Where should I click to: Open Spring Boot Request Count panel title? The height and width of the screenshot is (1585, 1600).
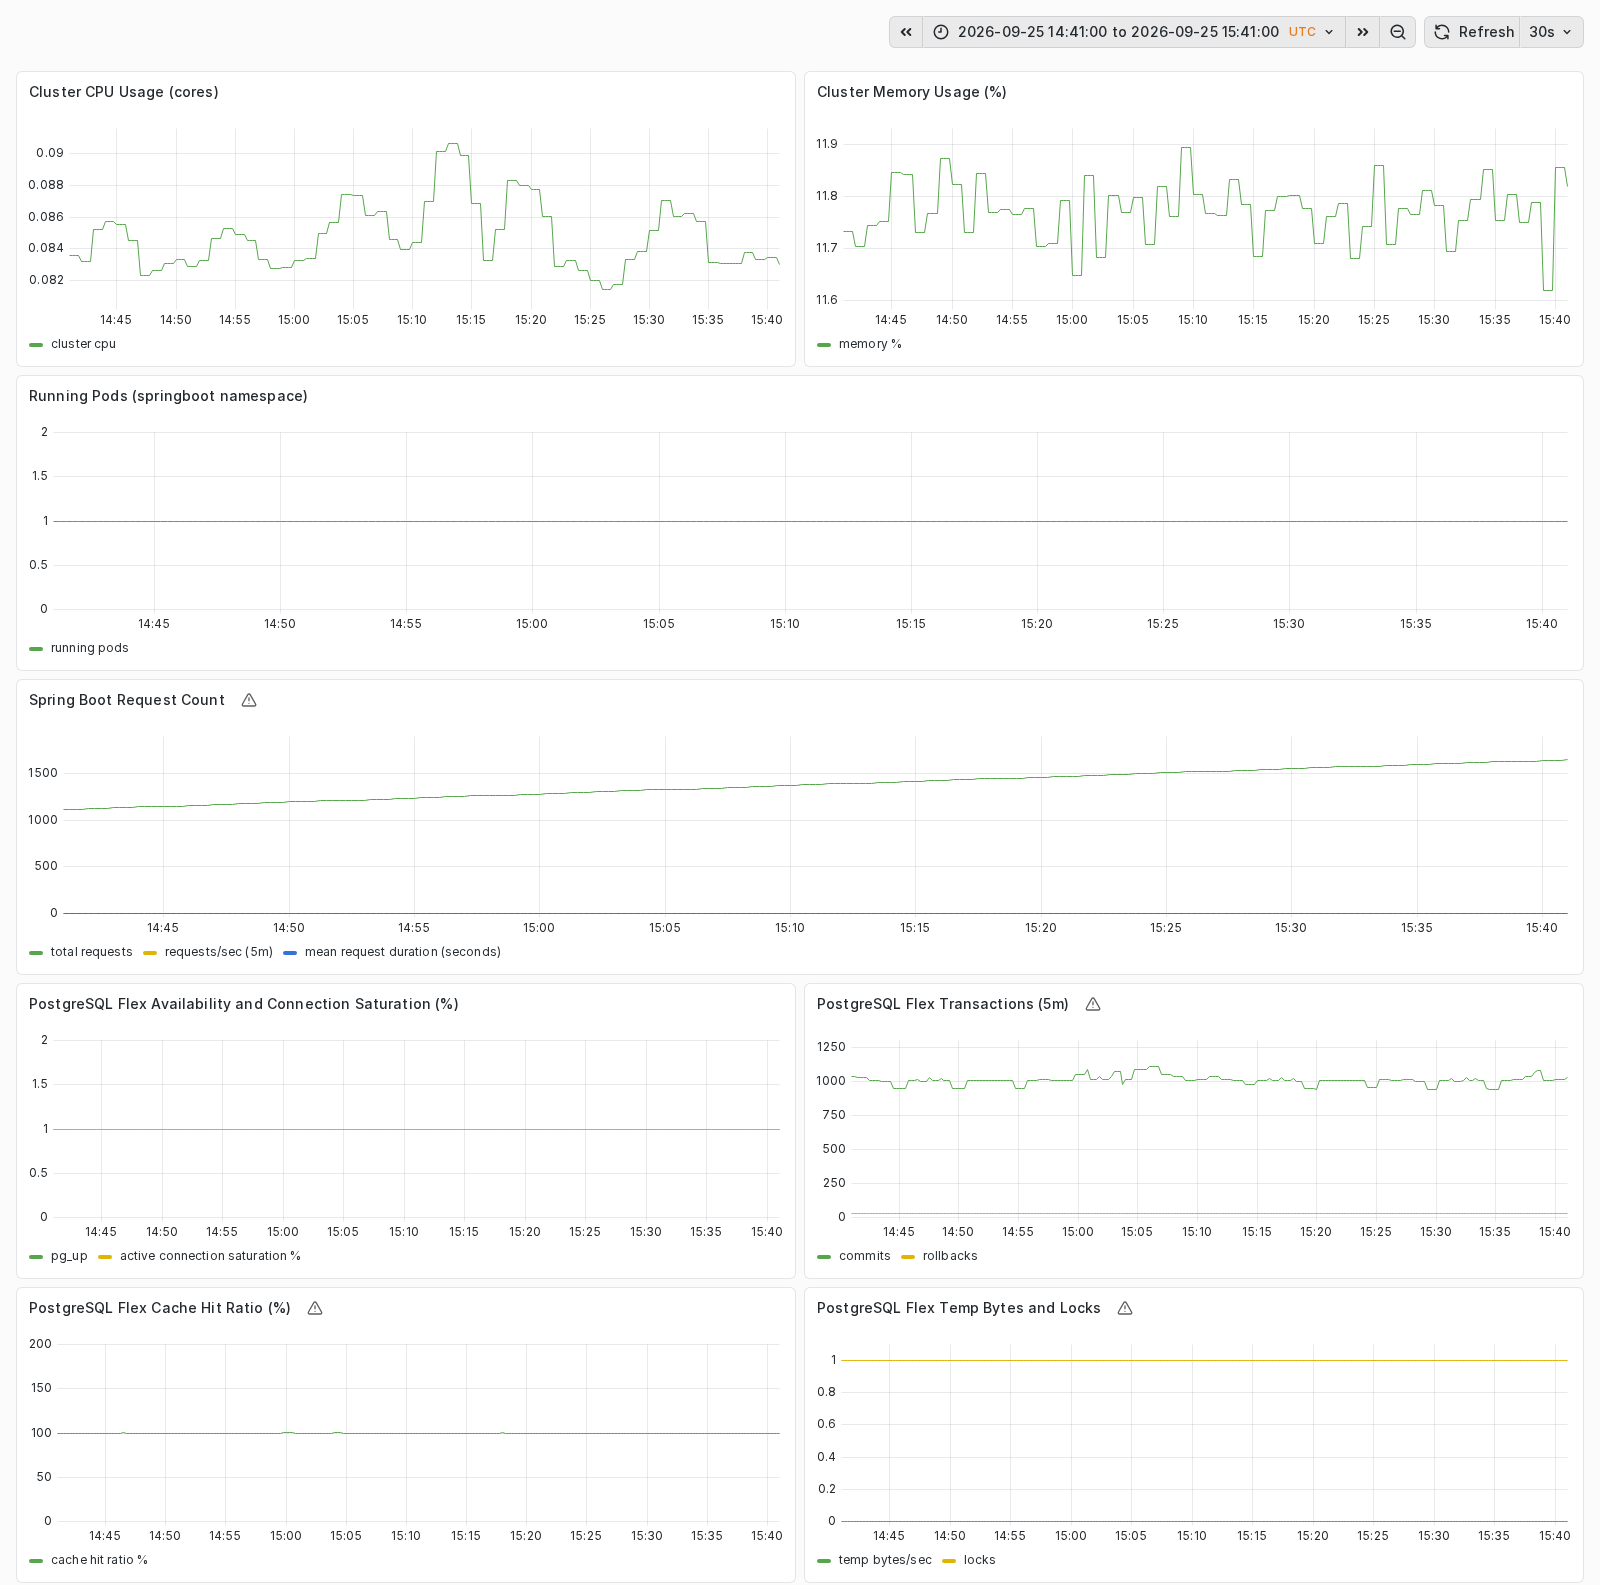click(x=127, y=700)
